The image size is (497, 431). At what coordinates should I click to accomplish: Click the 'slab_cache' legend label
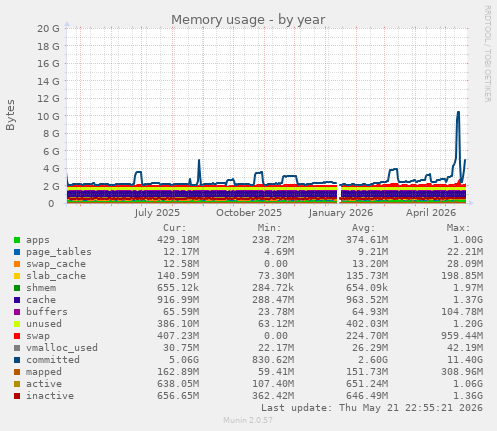pyautogui.click(x=56, y=276)
